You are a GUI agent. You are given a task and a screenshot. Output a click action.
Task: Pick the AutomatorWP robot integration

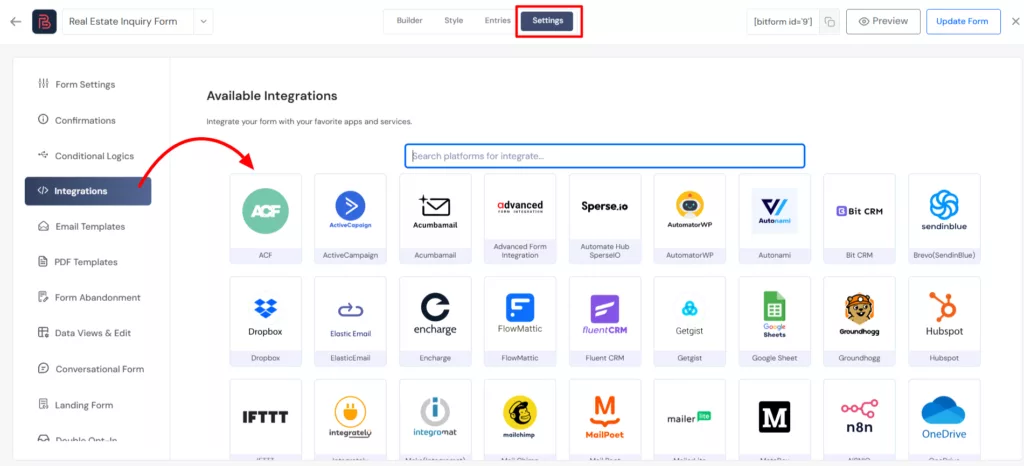tap(690, 219)
